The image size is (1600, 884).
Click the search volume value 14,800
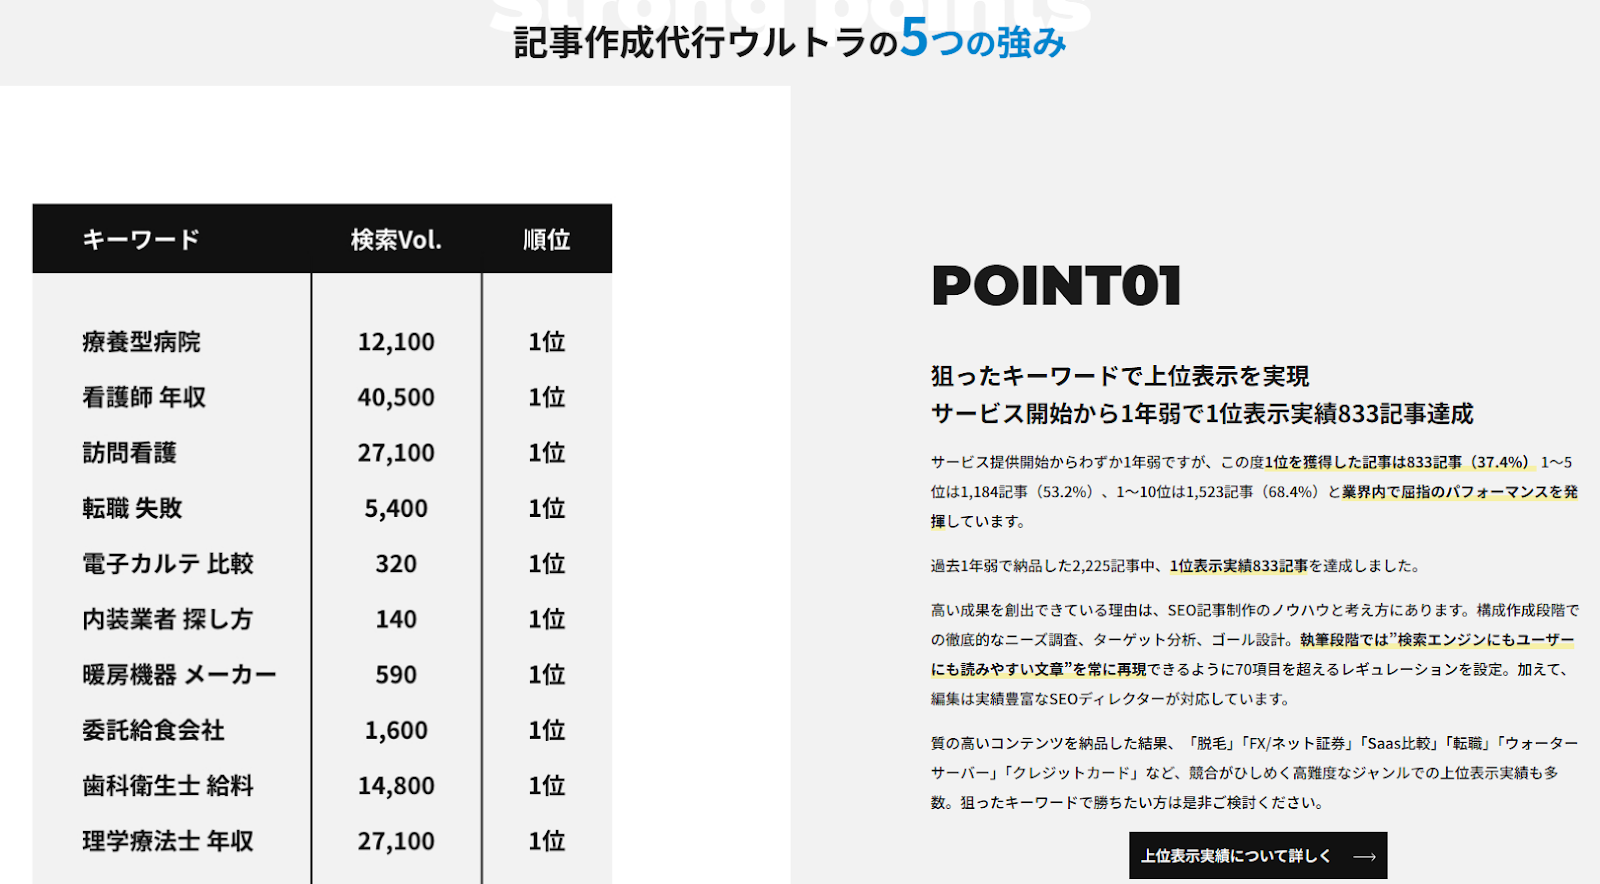click(x=396, y=786)
